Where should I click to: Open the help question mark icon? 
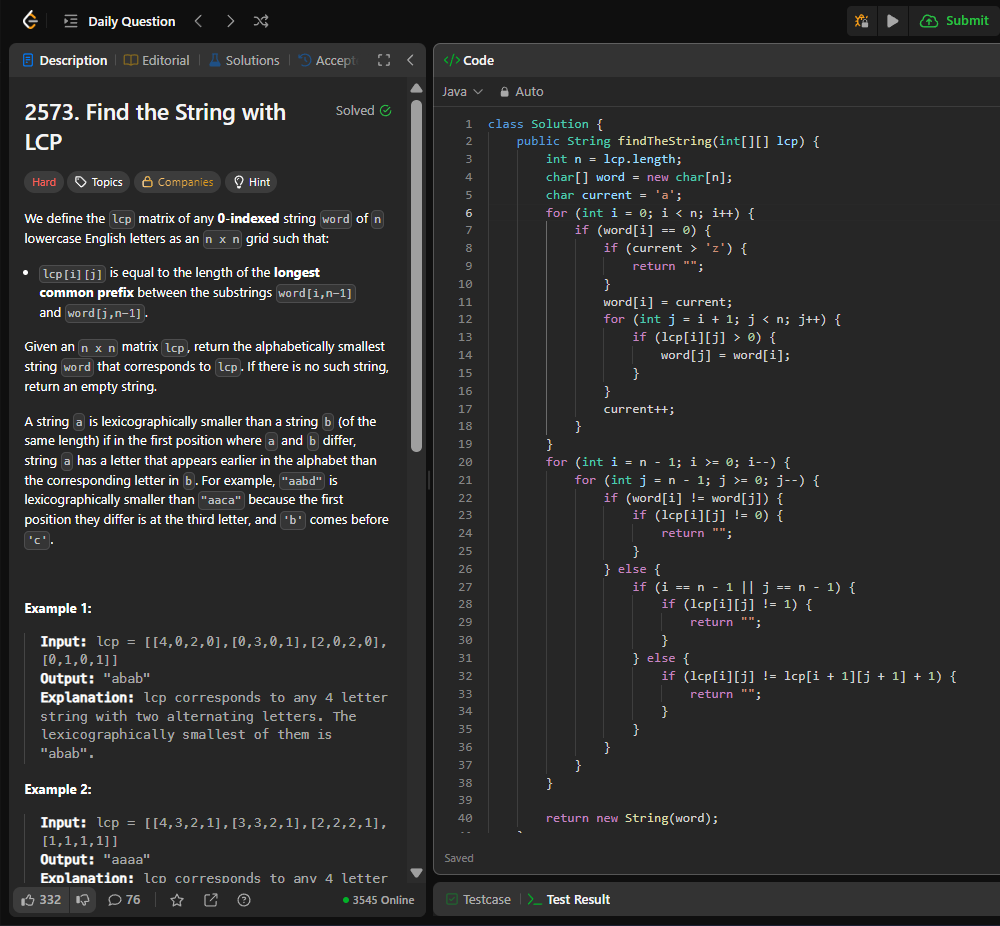click(x=244, y=900)
